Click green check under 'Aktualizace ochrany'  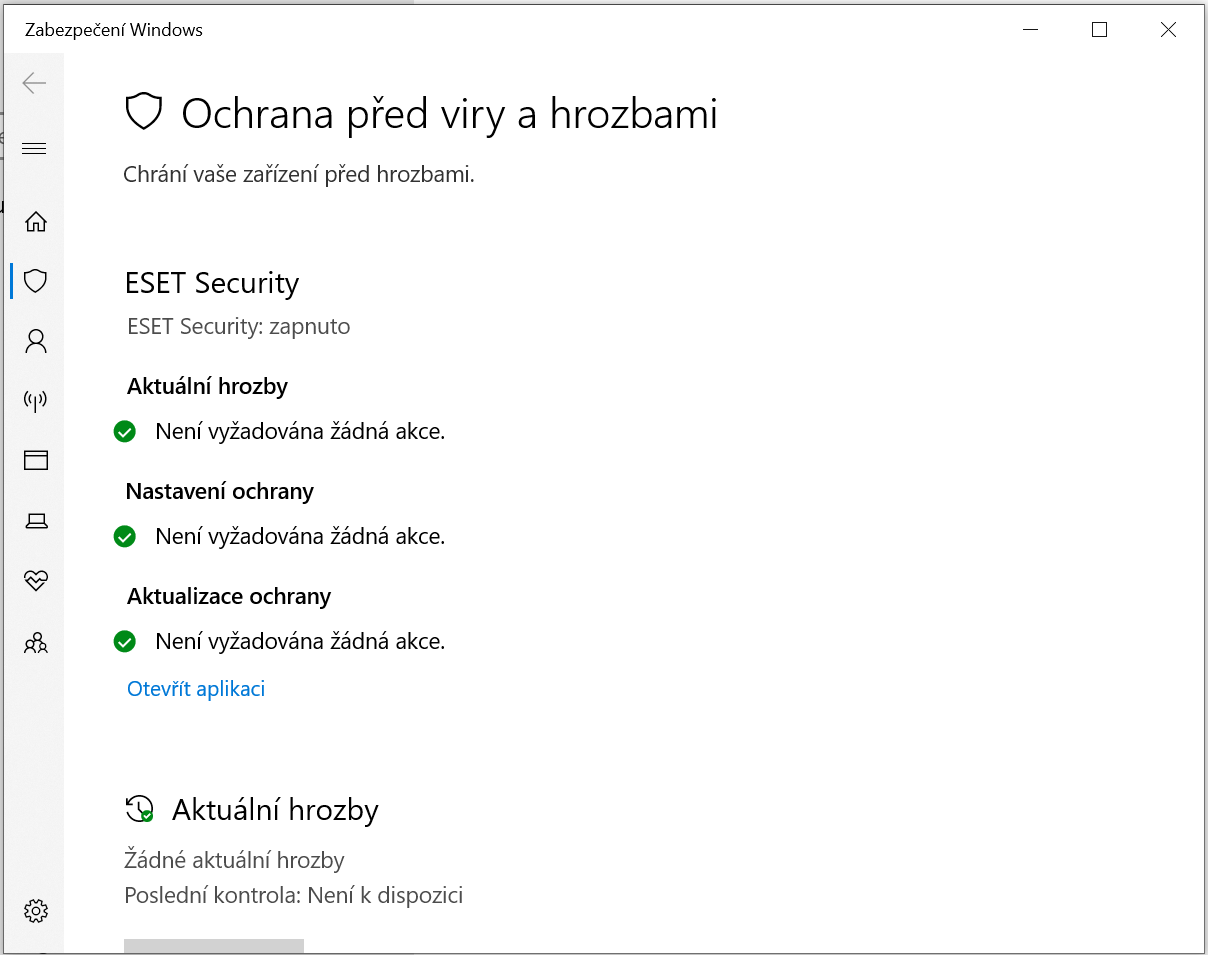pos(125,641)
